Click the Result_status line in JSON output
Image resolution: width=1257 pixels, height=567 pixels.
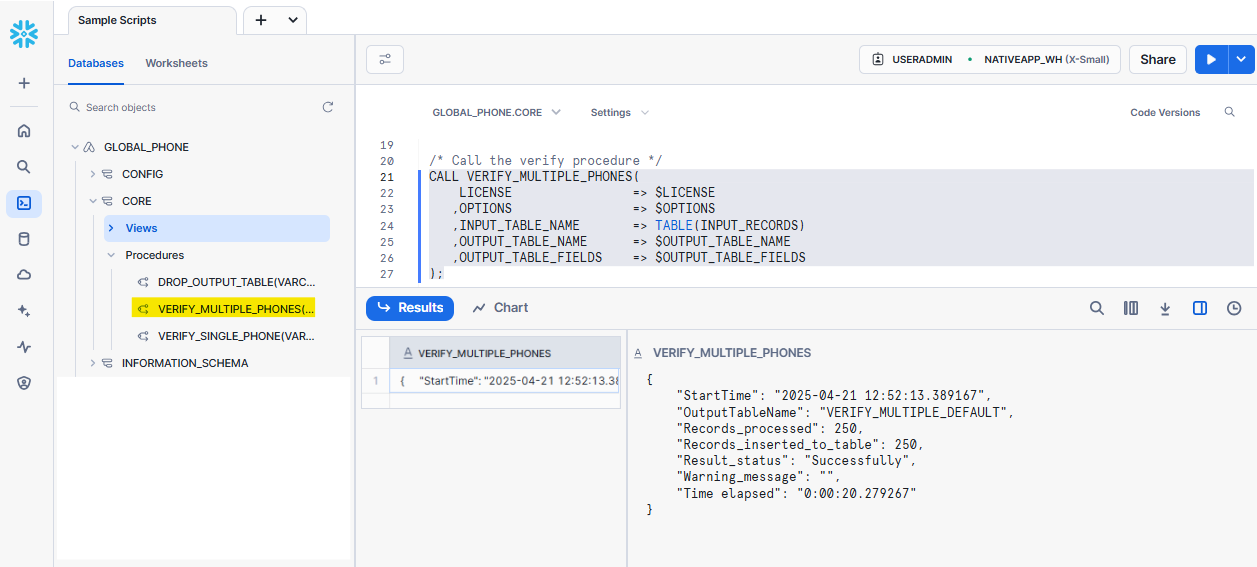796,461
